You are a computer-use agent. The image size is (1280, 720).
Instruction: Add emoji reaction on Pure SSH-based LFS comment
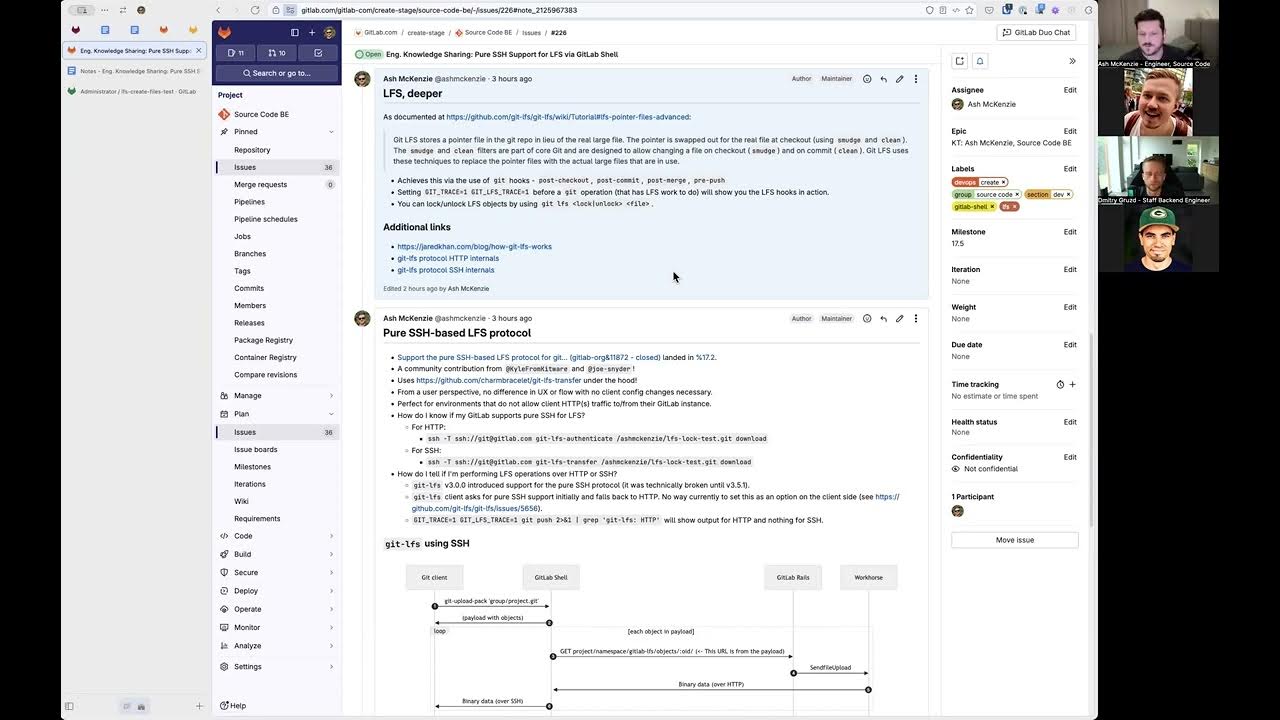(x=867, y=319)
